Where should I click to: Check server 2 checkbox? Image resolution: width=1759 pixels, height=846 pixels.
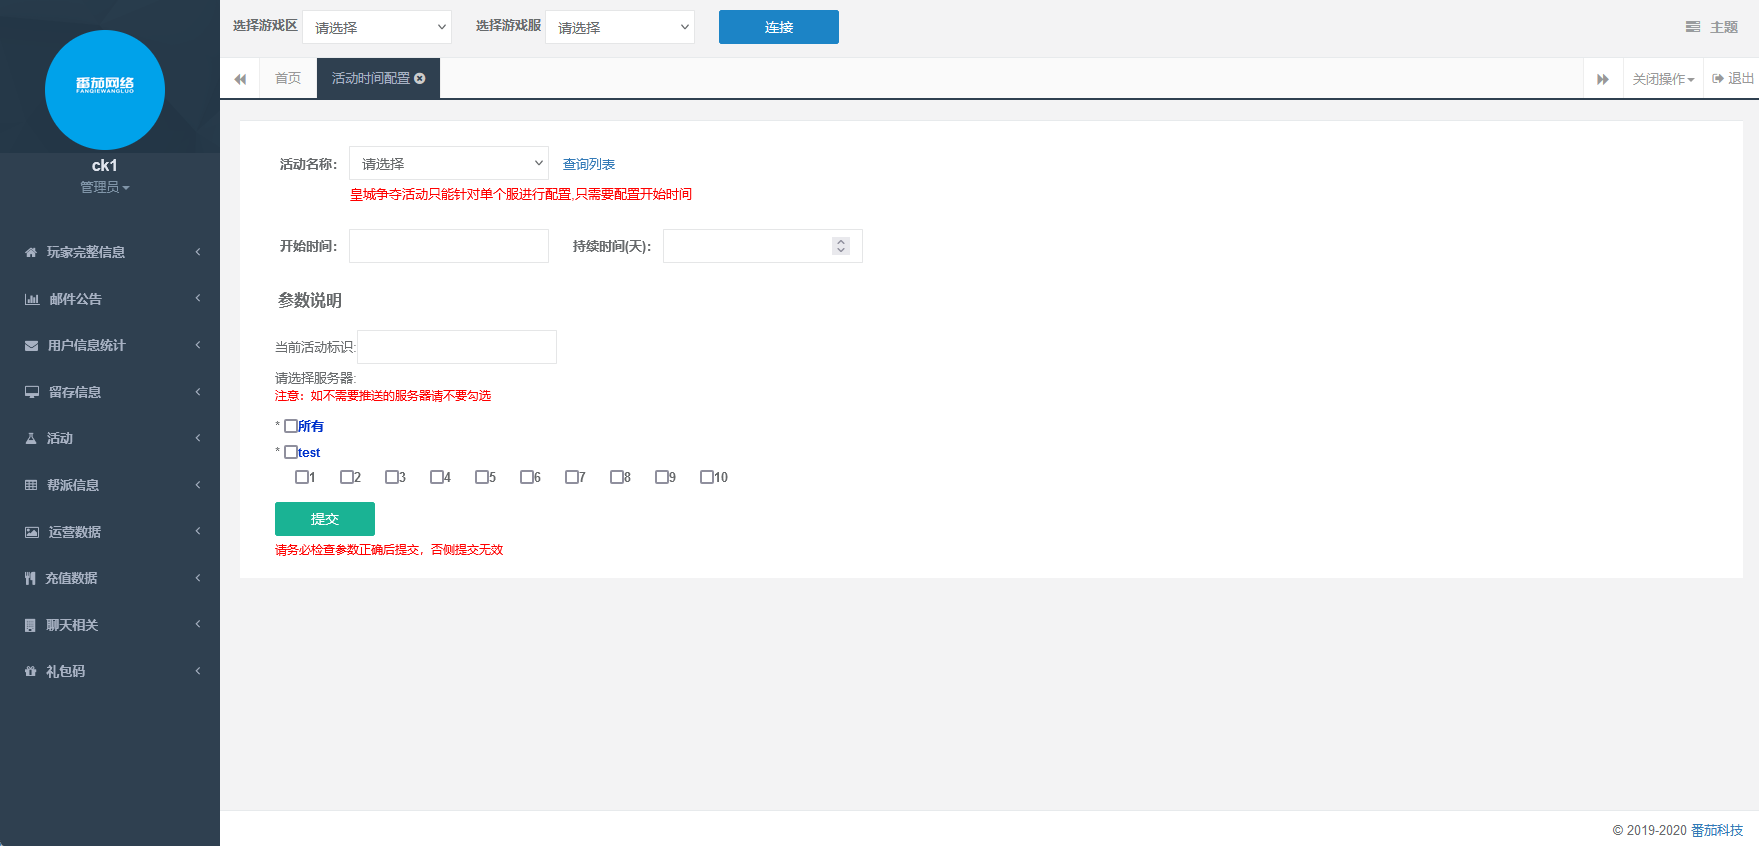347,477
